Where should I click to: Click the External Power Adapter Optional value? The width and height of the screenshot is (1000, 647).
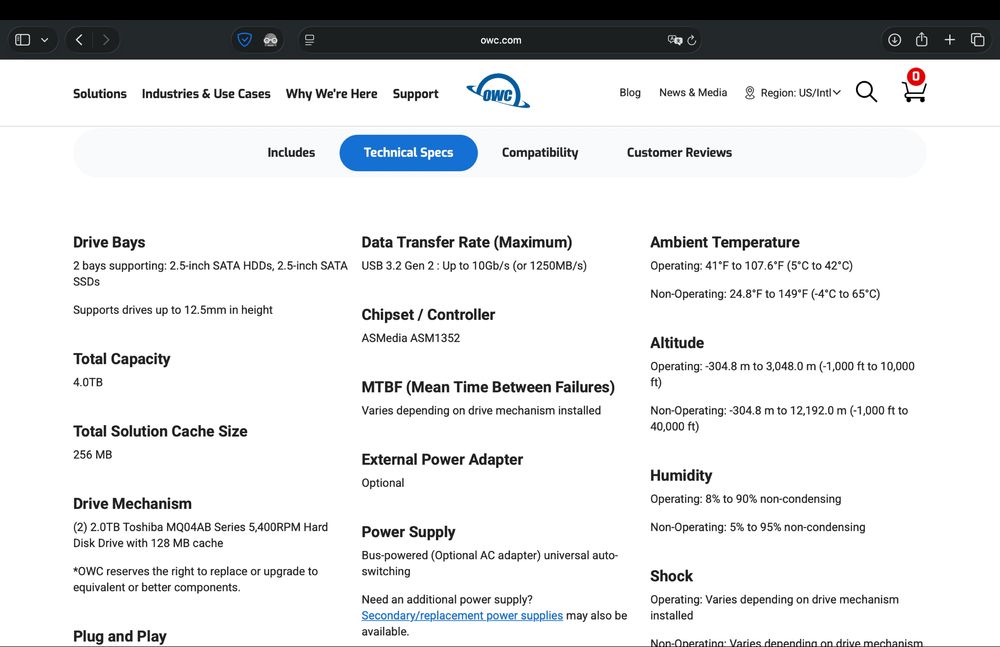pyautogui.click(x=383, y=483)
